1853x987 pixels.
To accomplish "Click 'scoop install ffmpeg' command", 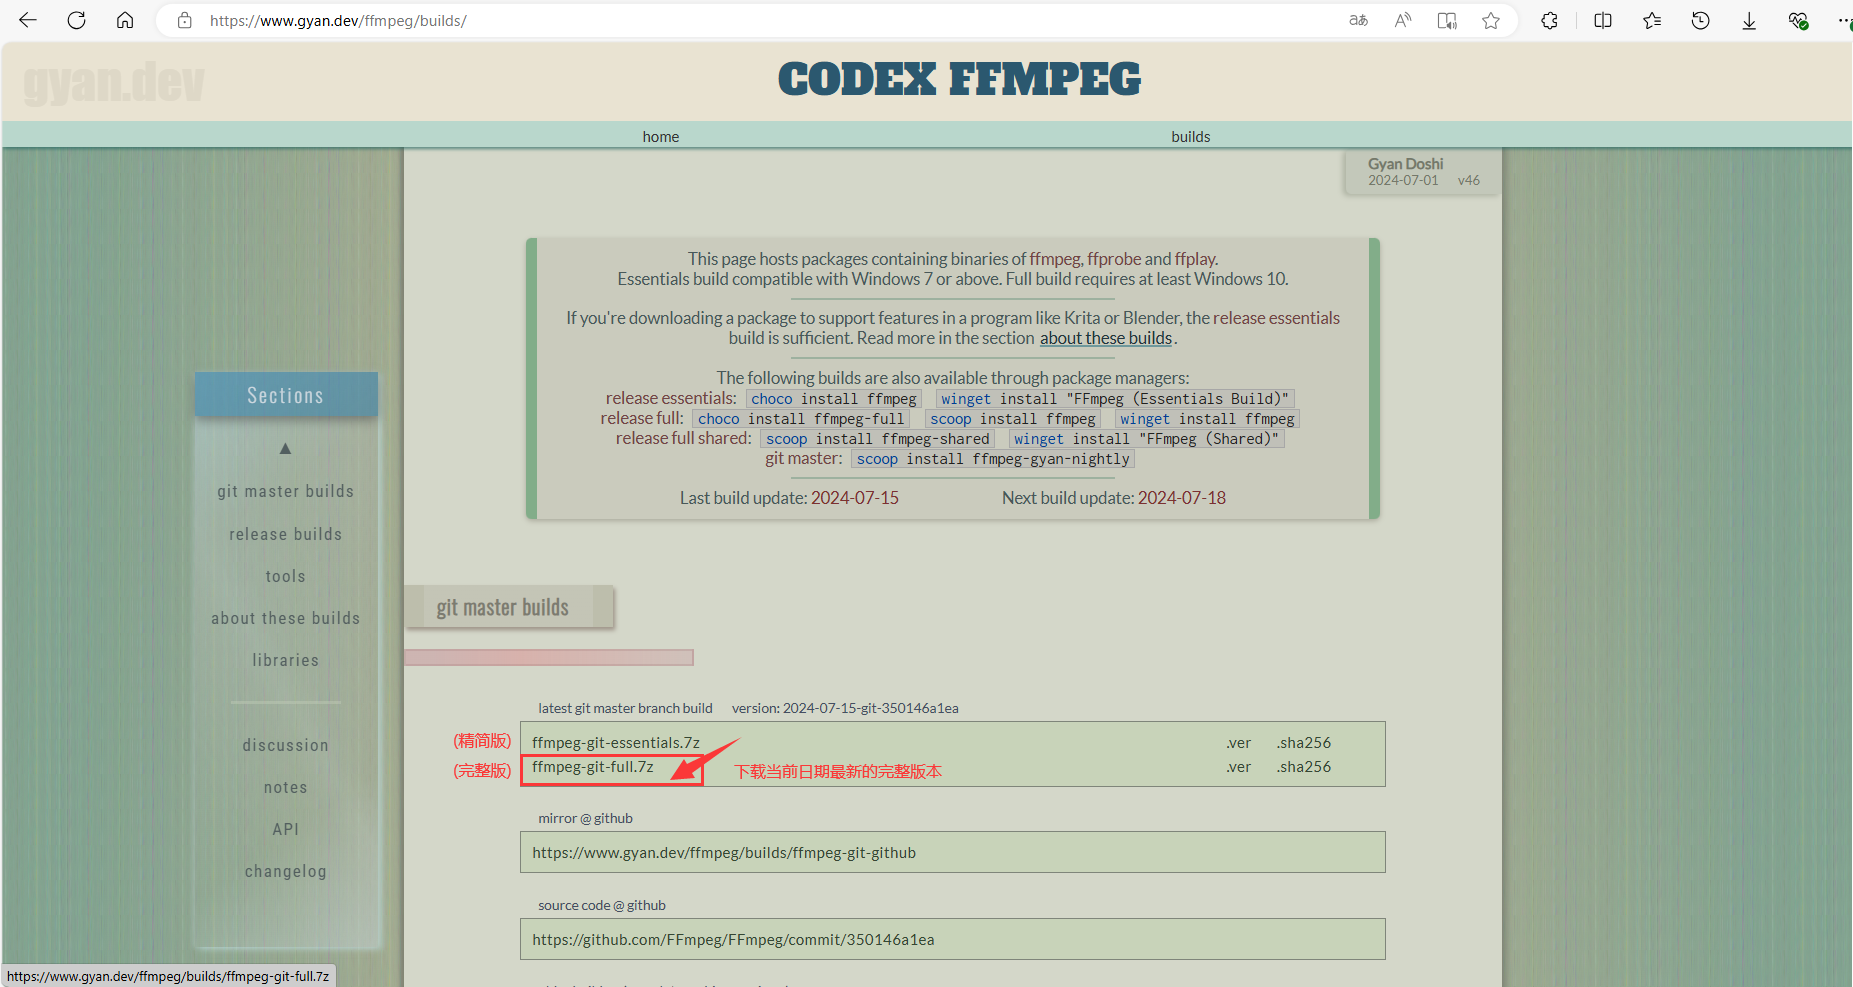I will tap(1013, 419).
